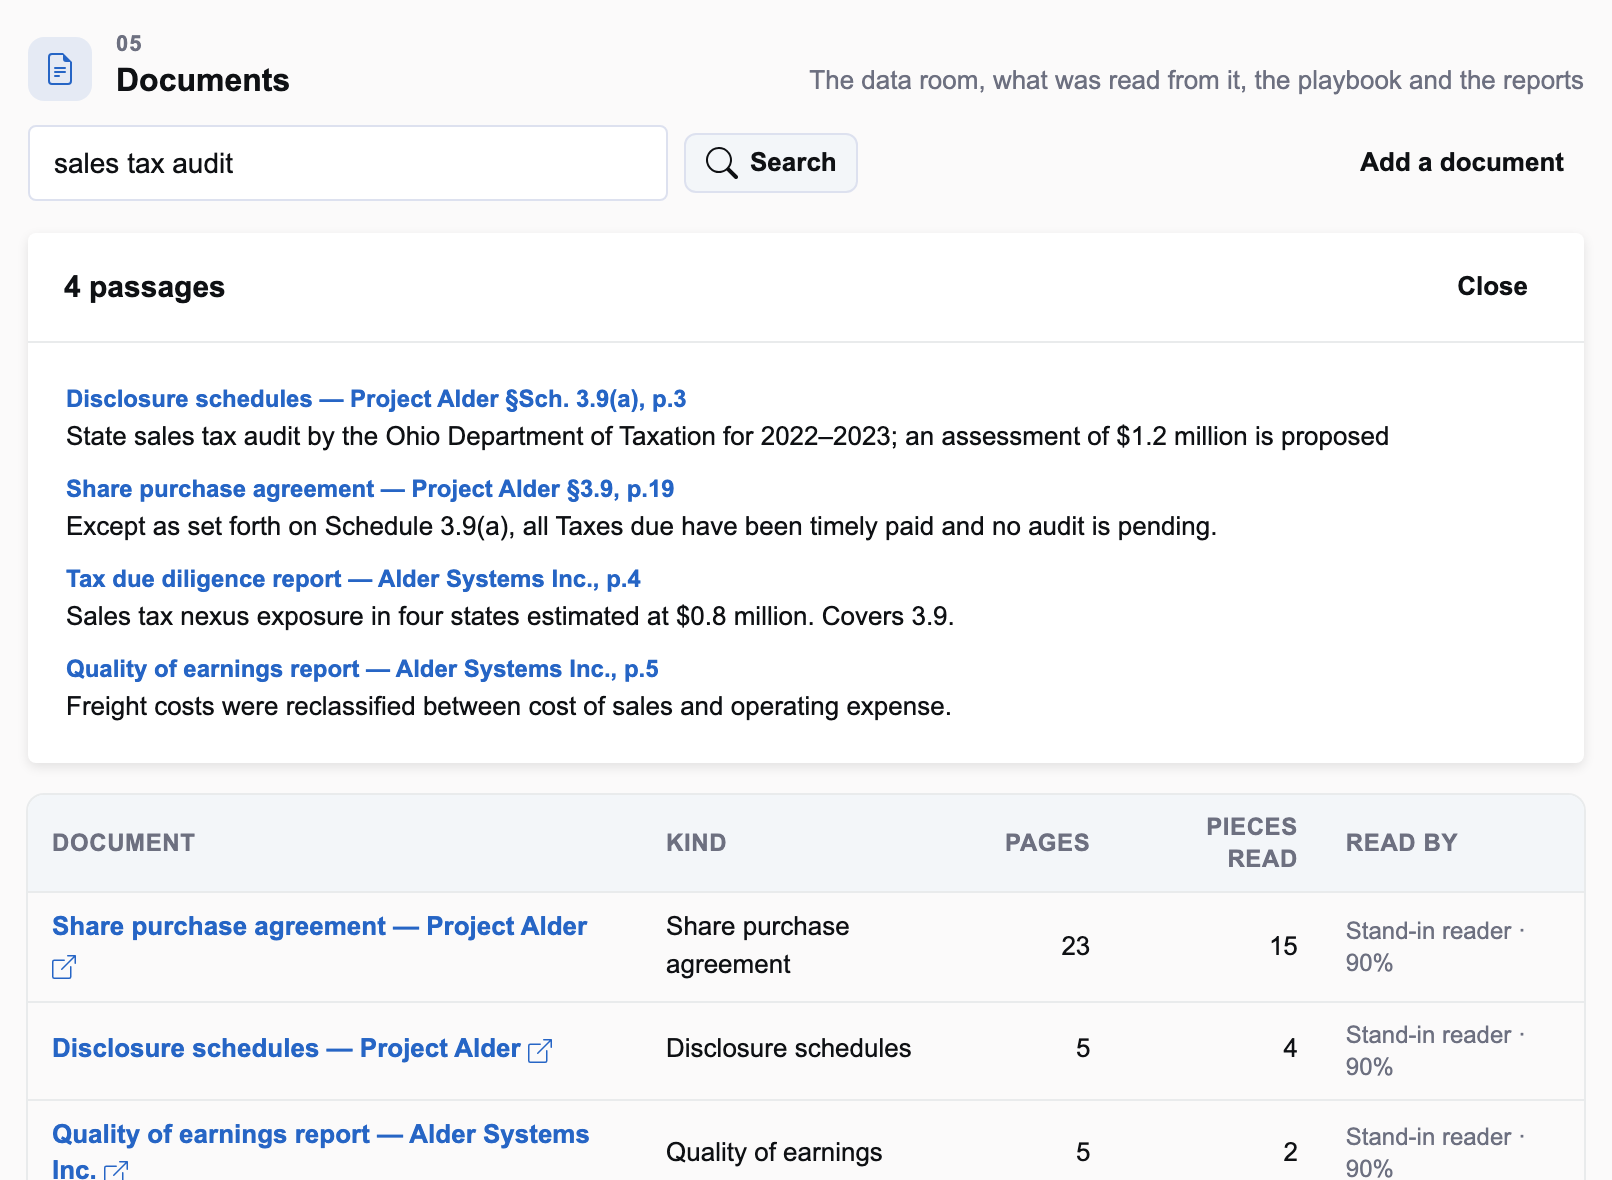Click the data room description subtitle
The height and width of the screenshot is (1180, 1612).
(x=1196, y=80)
